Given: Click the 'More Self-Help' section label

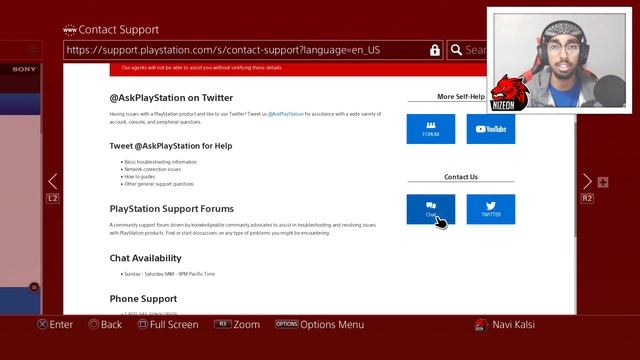Looking at the screenshot, I should (461, 97).
